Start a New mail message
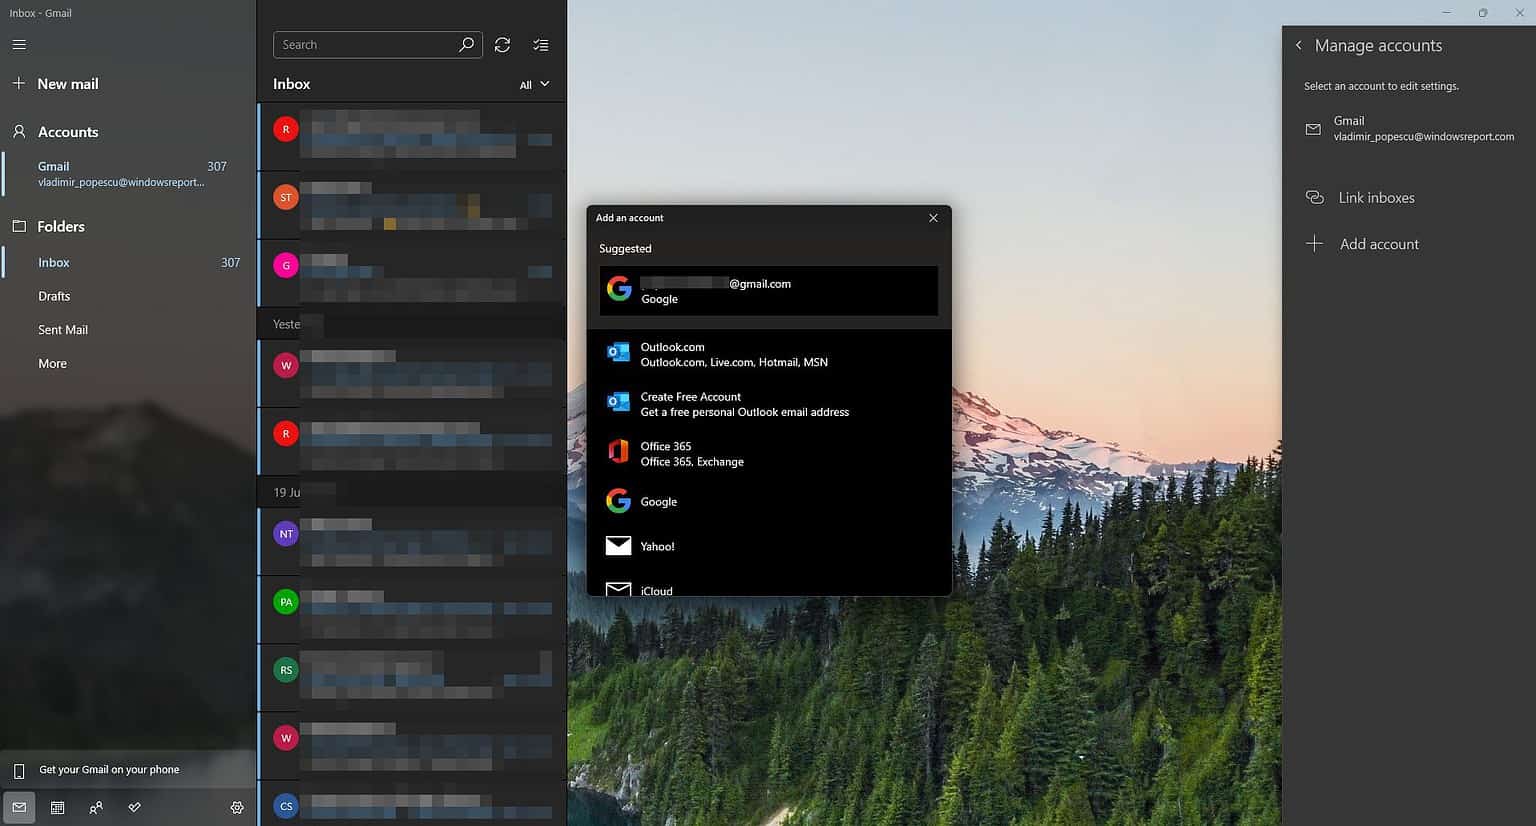 (68, 83)
